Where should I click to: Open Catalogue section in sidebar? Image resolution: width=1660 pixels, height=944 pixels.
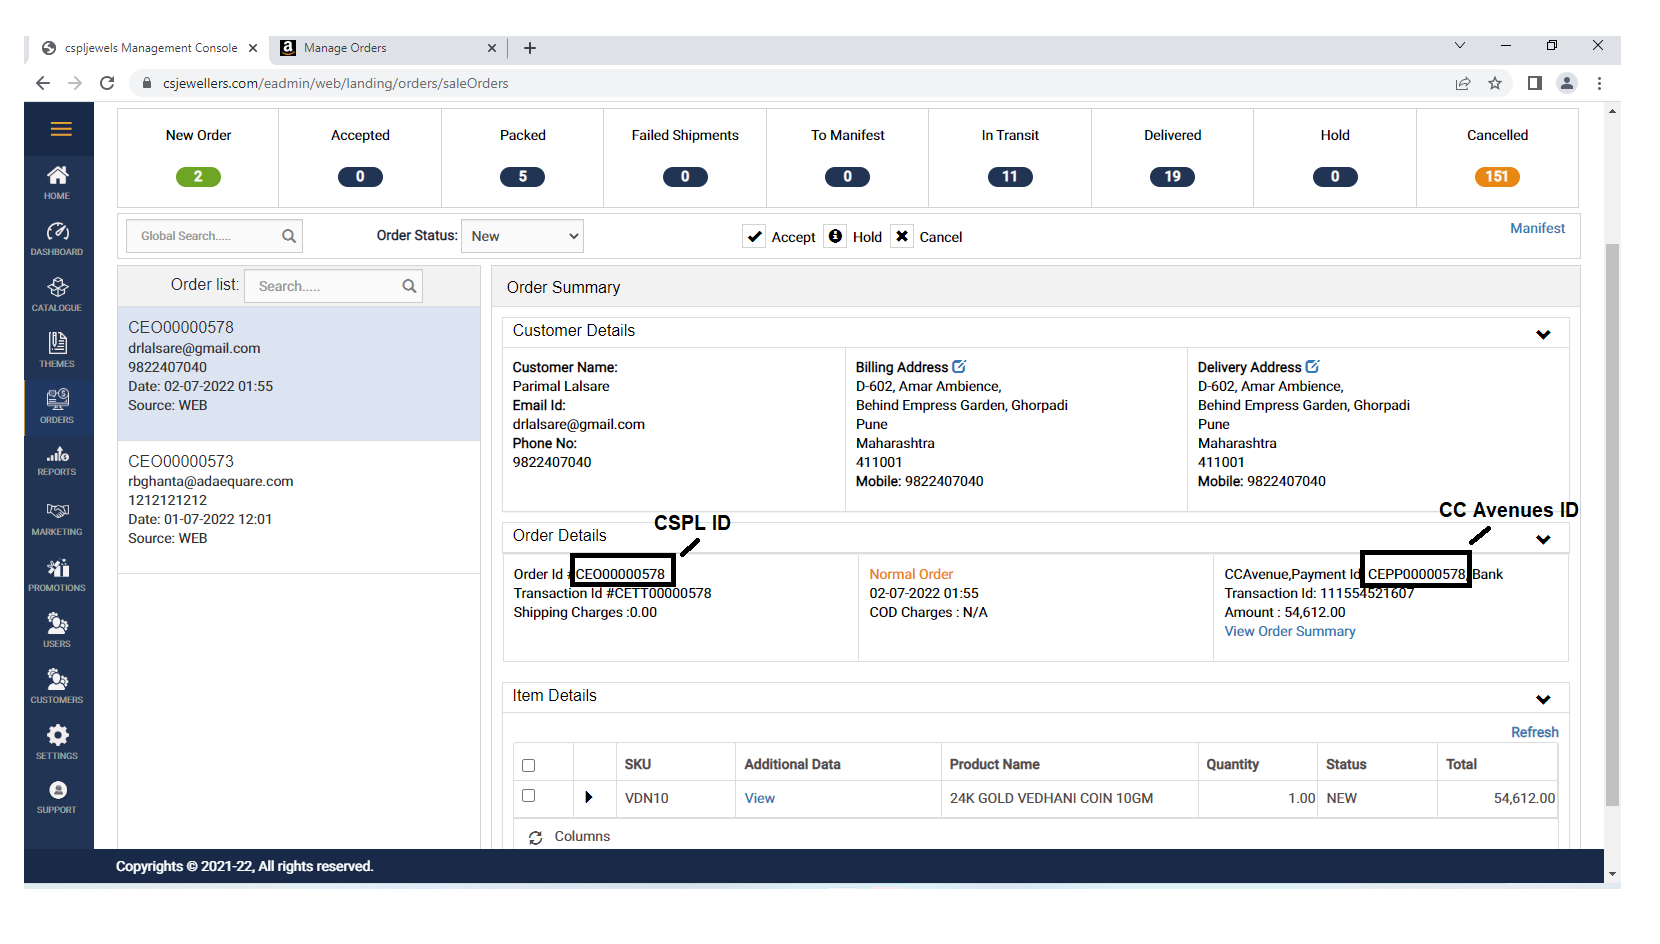pyautogui.click(x=58, y=295)
